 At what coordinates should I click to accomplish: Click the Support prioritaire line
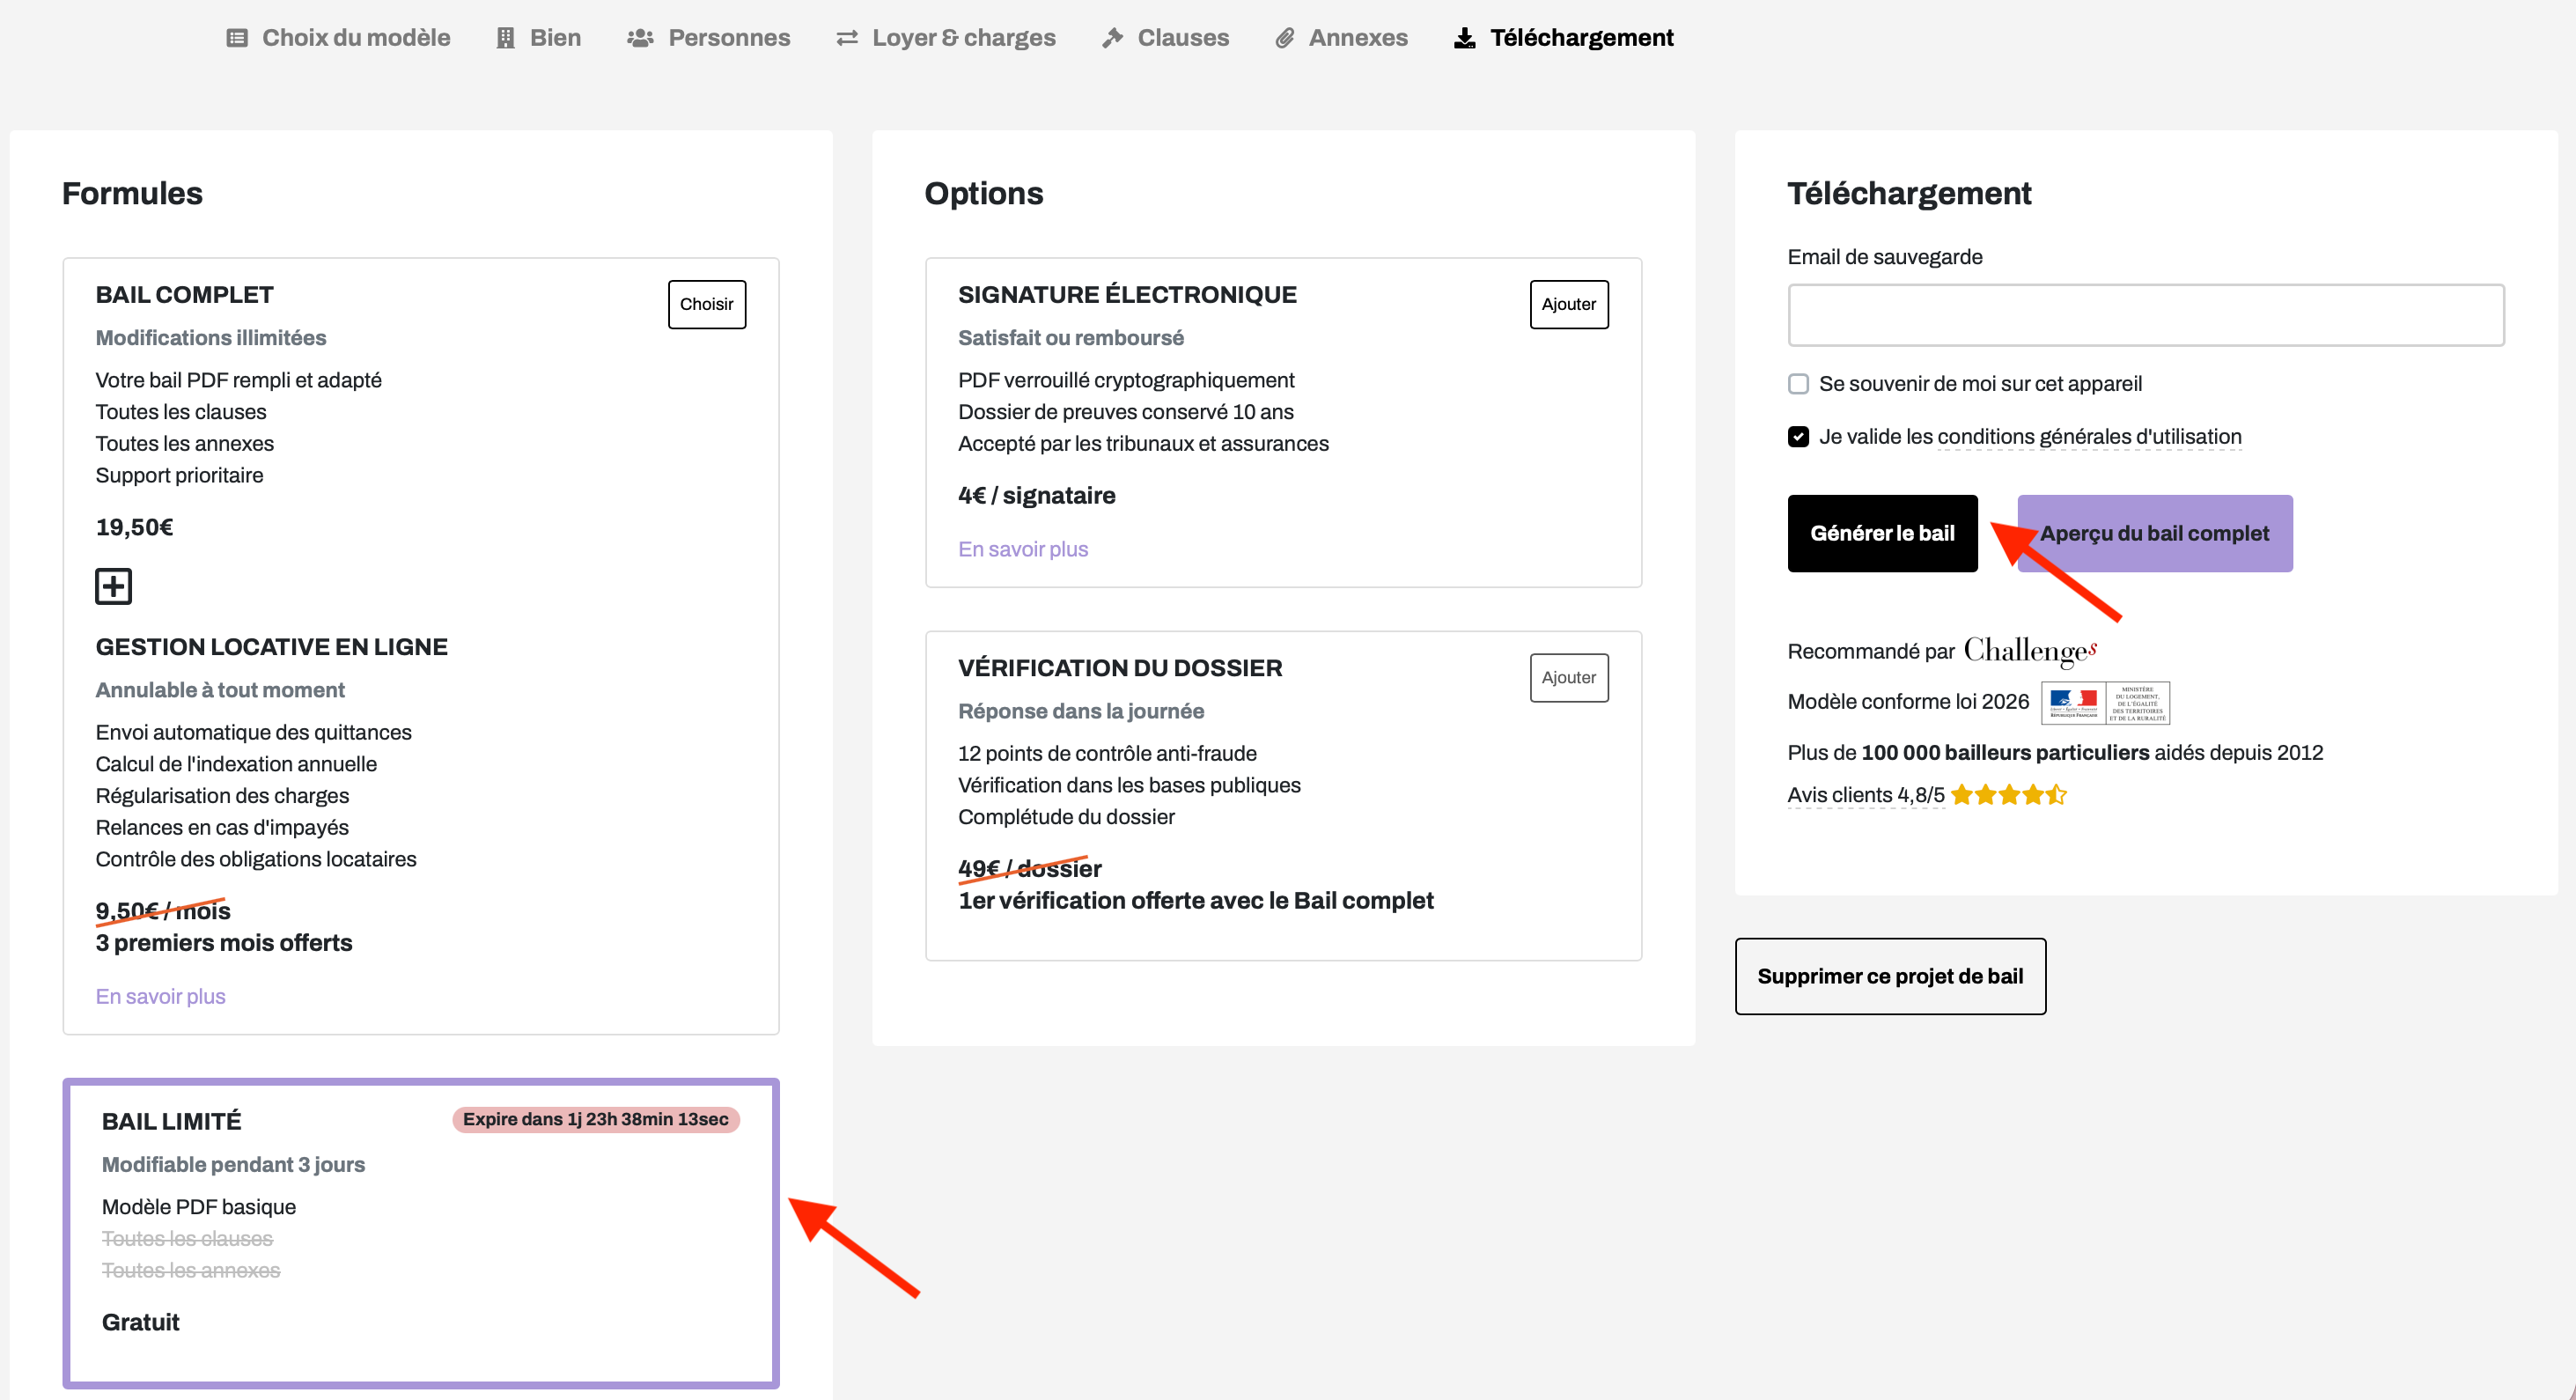(x=179, y=475)
